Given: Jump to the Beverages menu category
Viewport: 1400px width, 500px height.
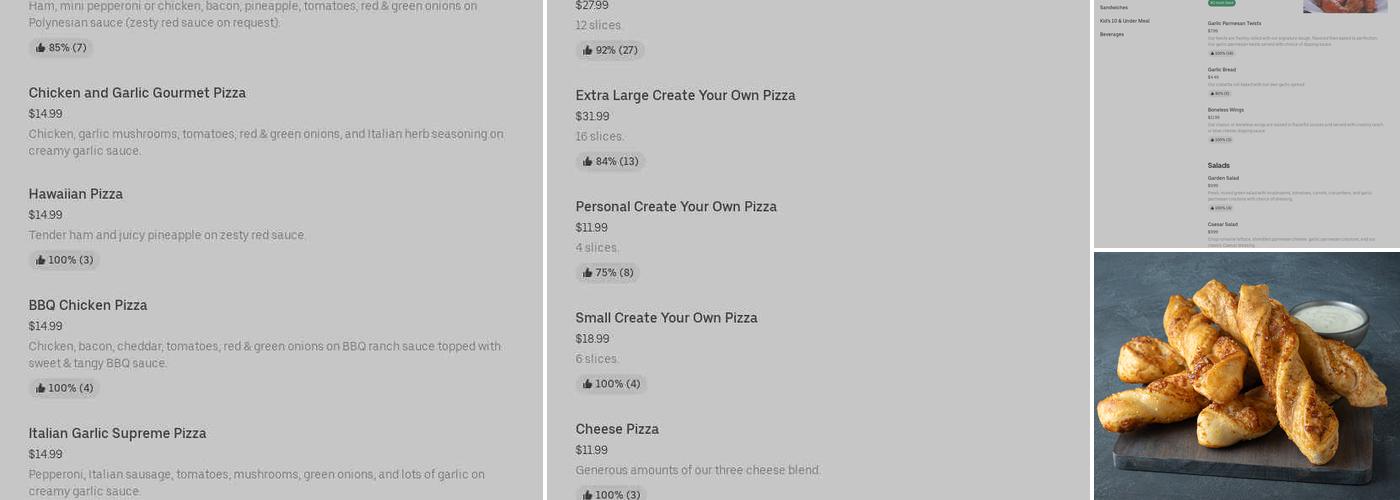Looking at the screenshot, I should (1111, 34).
